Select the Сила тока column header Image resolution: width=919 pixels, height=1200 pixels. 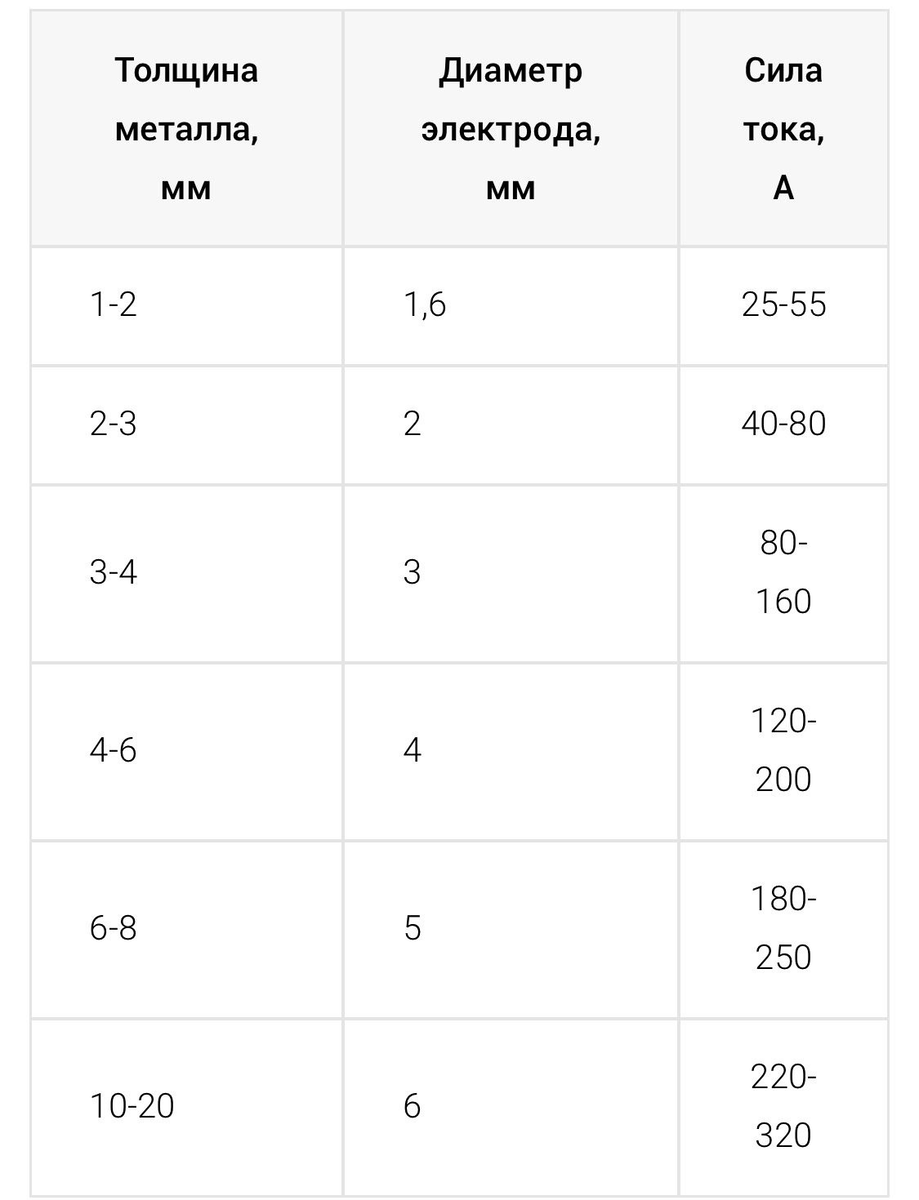click(783, 129)
